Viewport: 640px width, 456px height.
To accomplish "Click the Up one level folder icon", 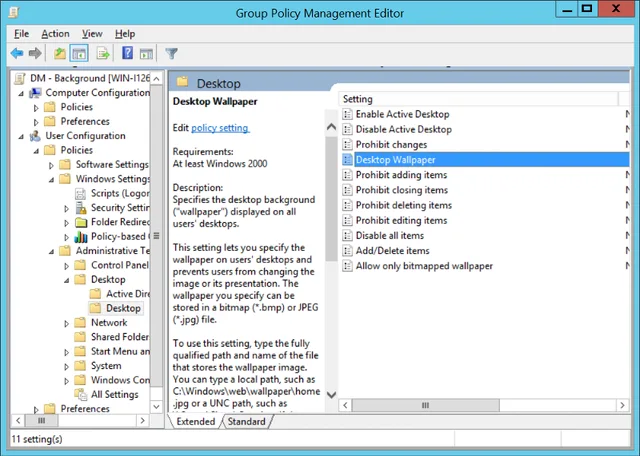I will tap(60, 53).
